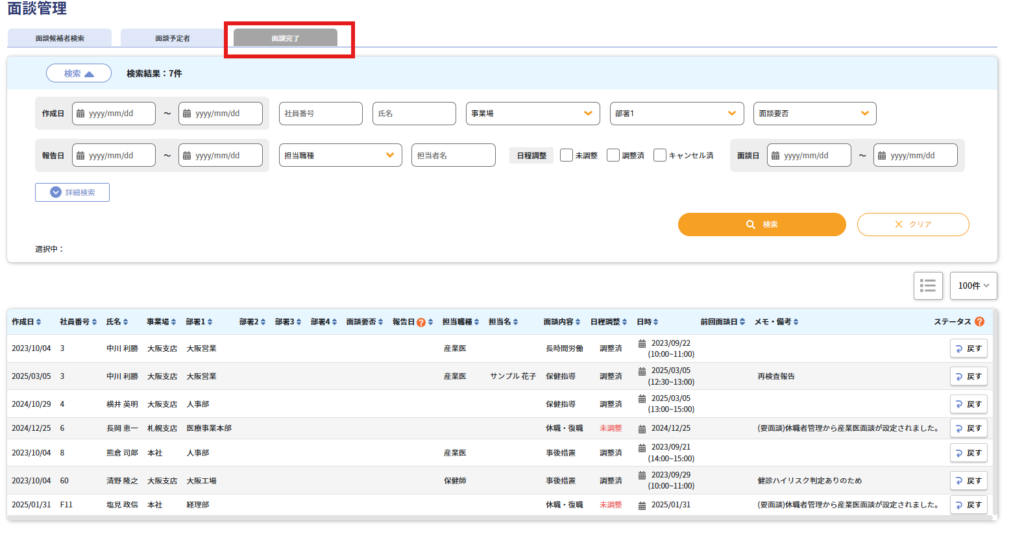Click calendar icon in 面談日 start field
1024x534 pixels.
click(x=772, y=156)
